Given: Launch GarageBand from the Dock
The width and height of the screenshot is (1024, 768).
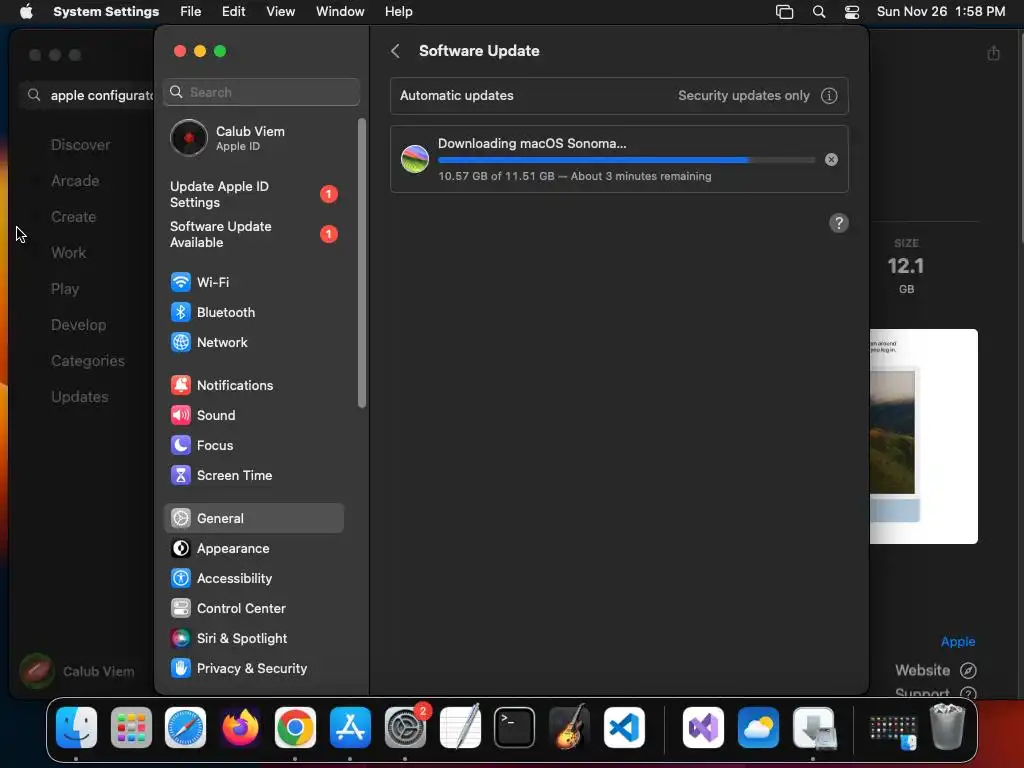Looking at the screenshot, I should pyautogui.click(x=569, y=728).
